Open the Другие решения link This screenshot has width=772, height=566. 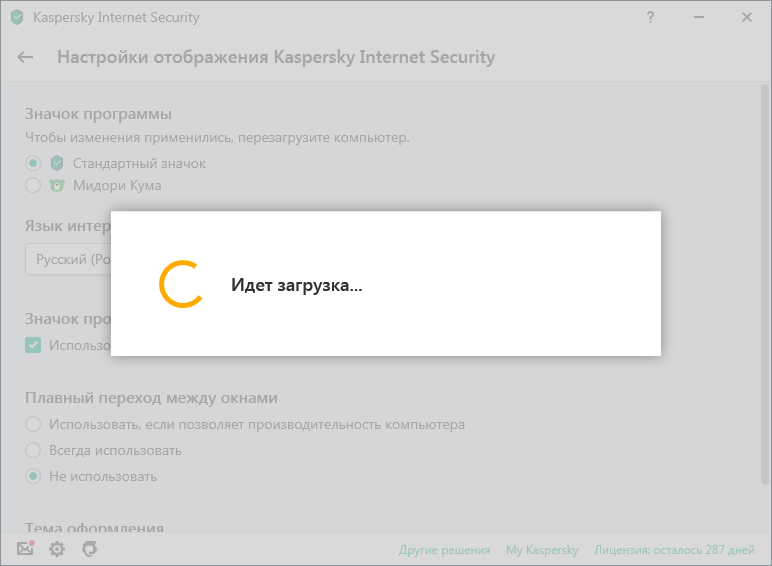tap(444, 550)
